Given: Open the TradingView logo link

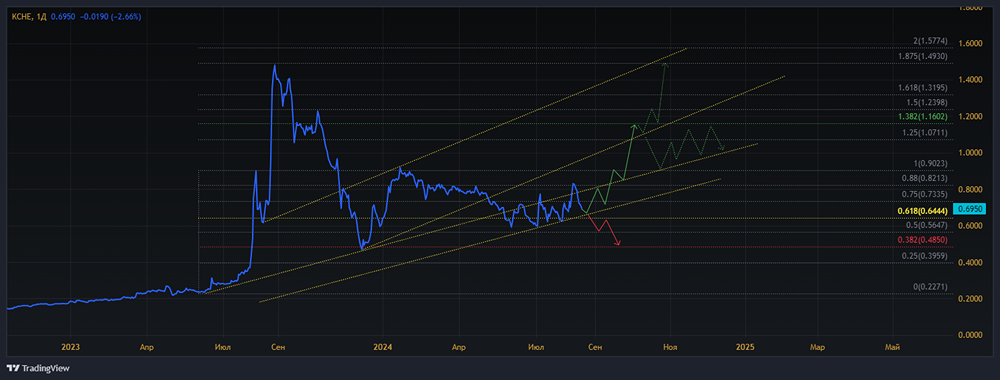Looking at the screenshot, I should 38,368.
